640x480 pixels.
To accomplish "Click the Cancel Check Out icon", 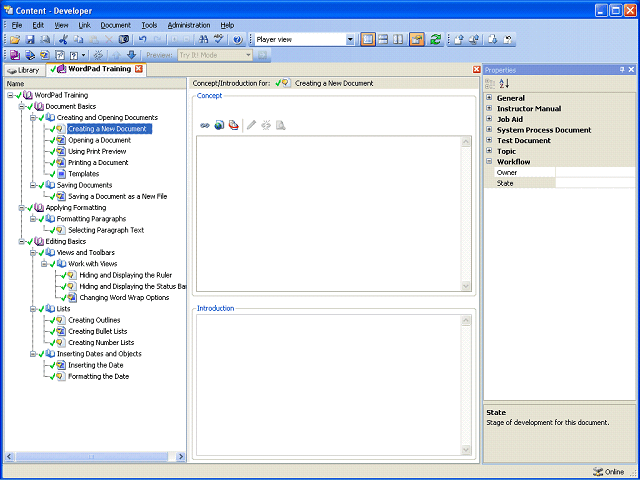I will pos(508,40).
